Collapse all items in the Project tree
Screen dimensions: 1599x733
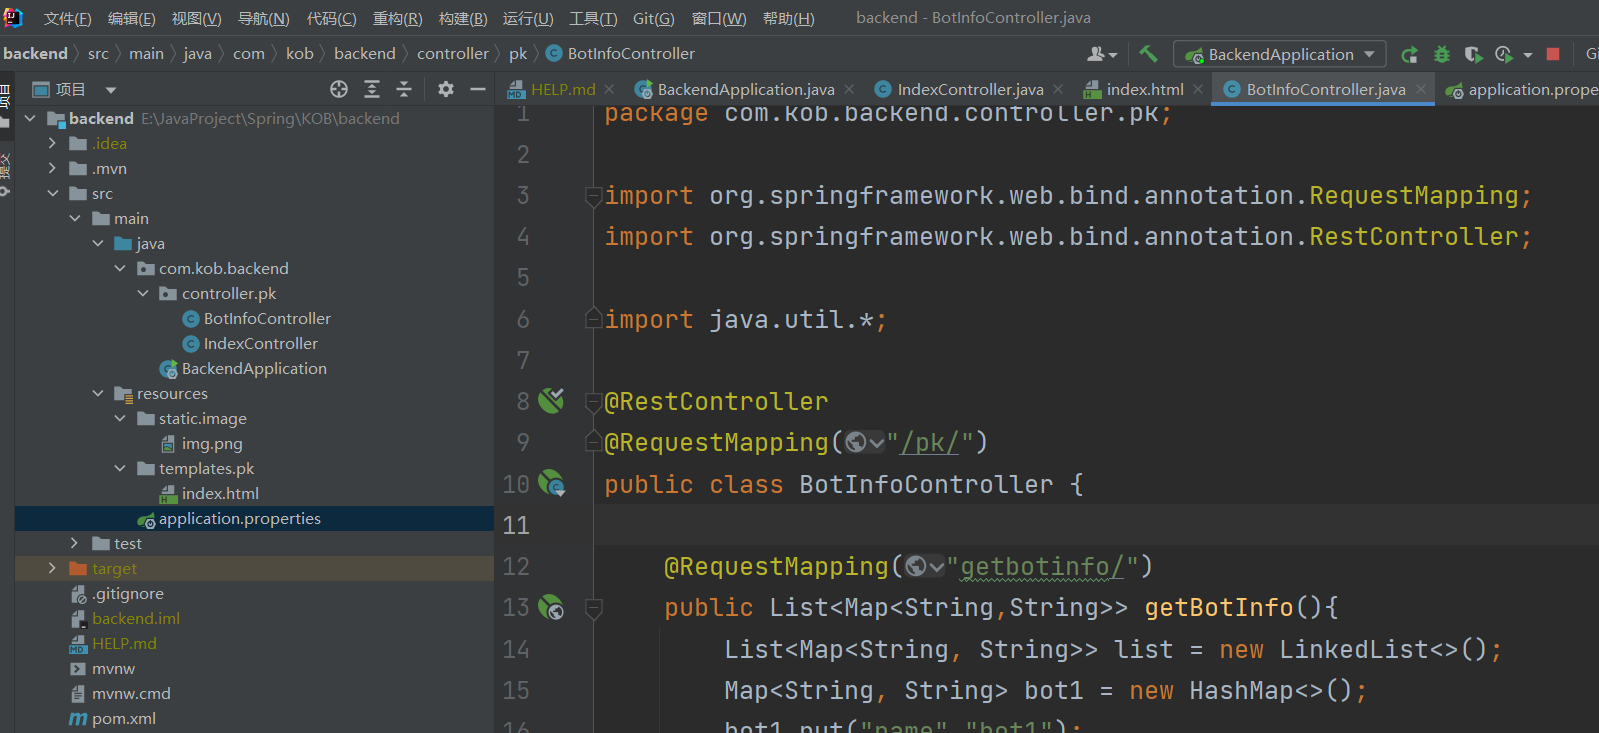coord(404,89)
